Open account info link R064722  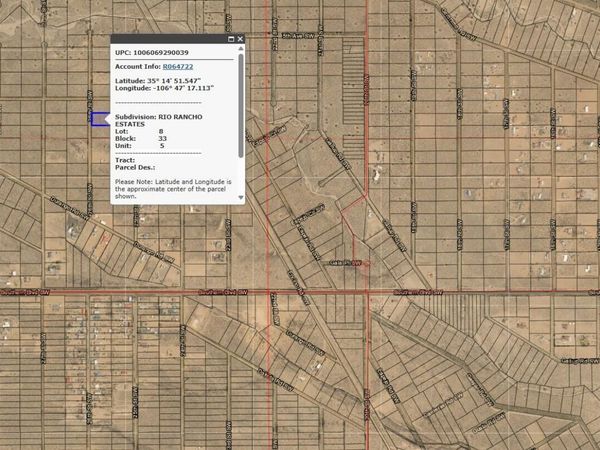click(x=178, y=67)
